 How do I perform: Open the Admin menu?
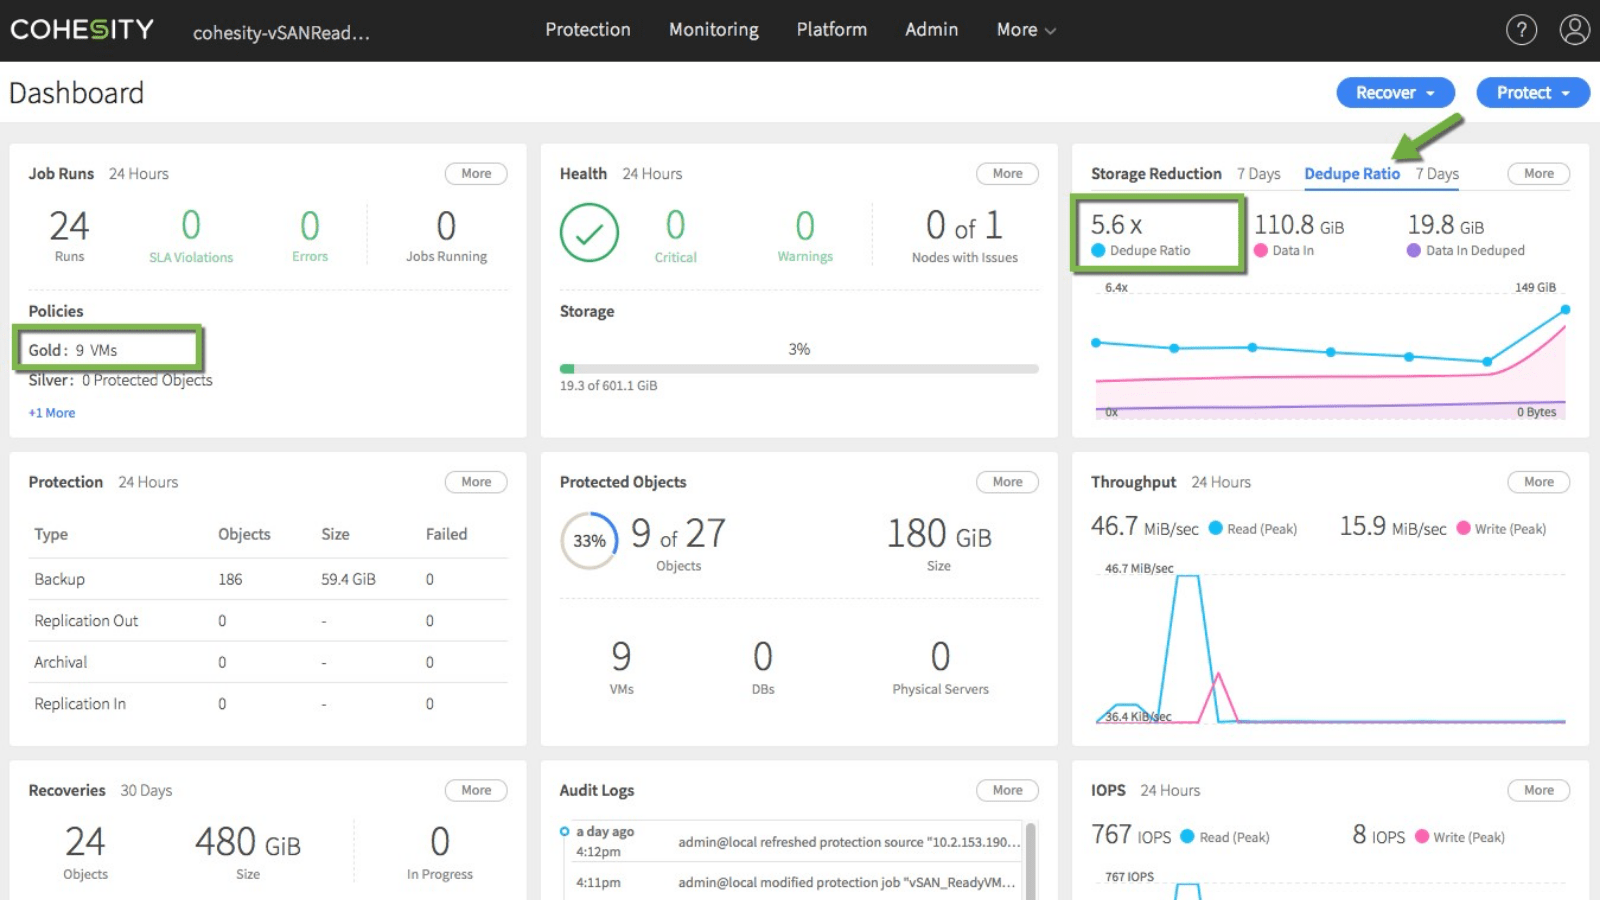click(x=932, y=30)
